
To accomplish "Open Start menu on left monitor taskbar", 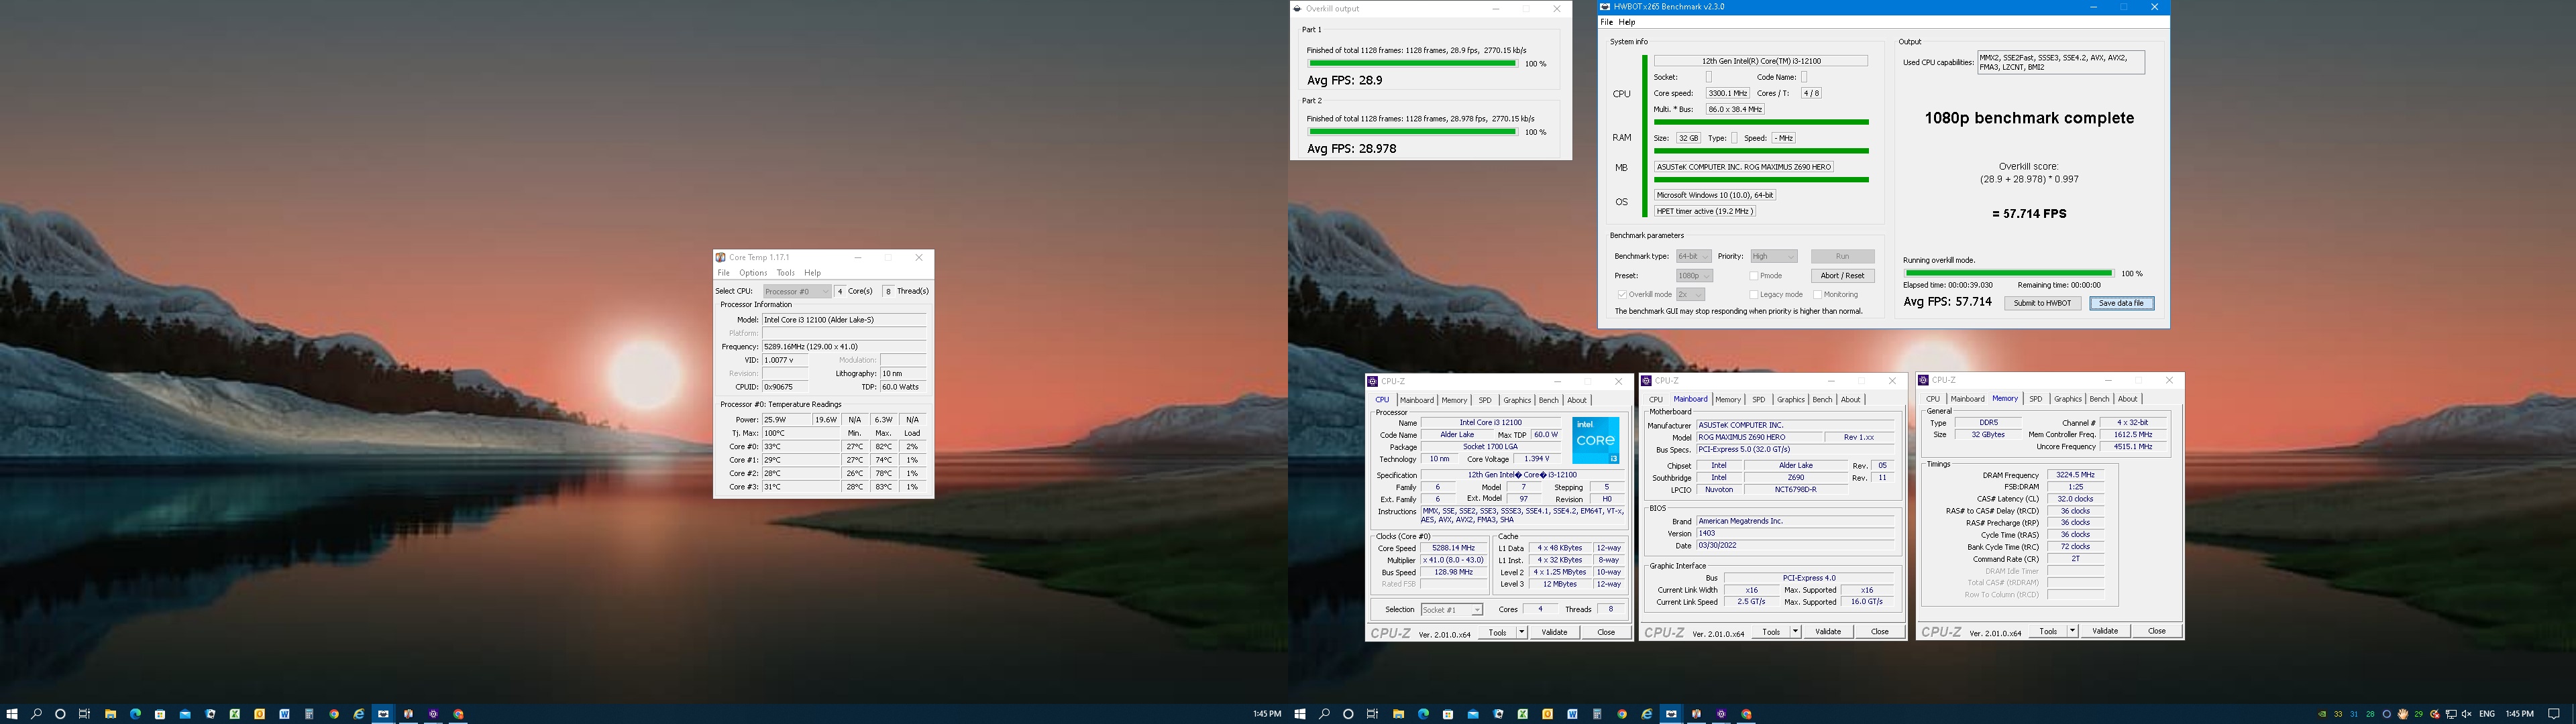I will [x=12, y=714].
